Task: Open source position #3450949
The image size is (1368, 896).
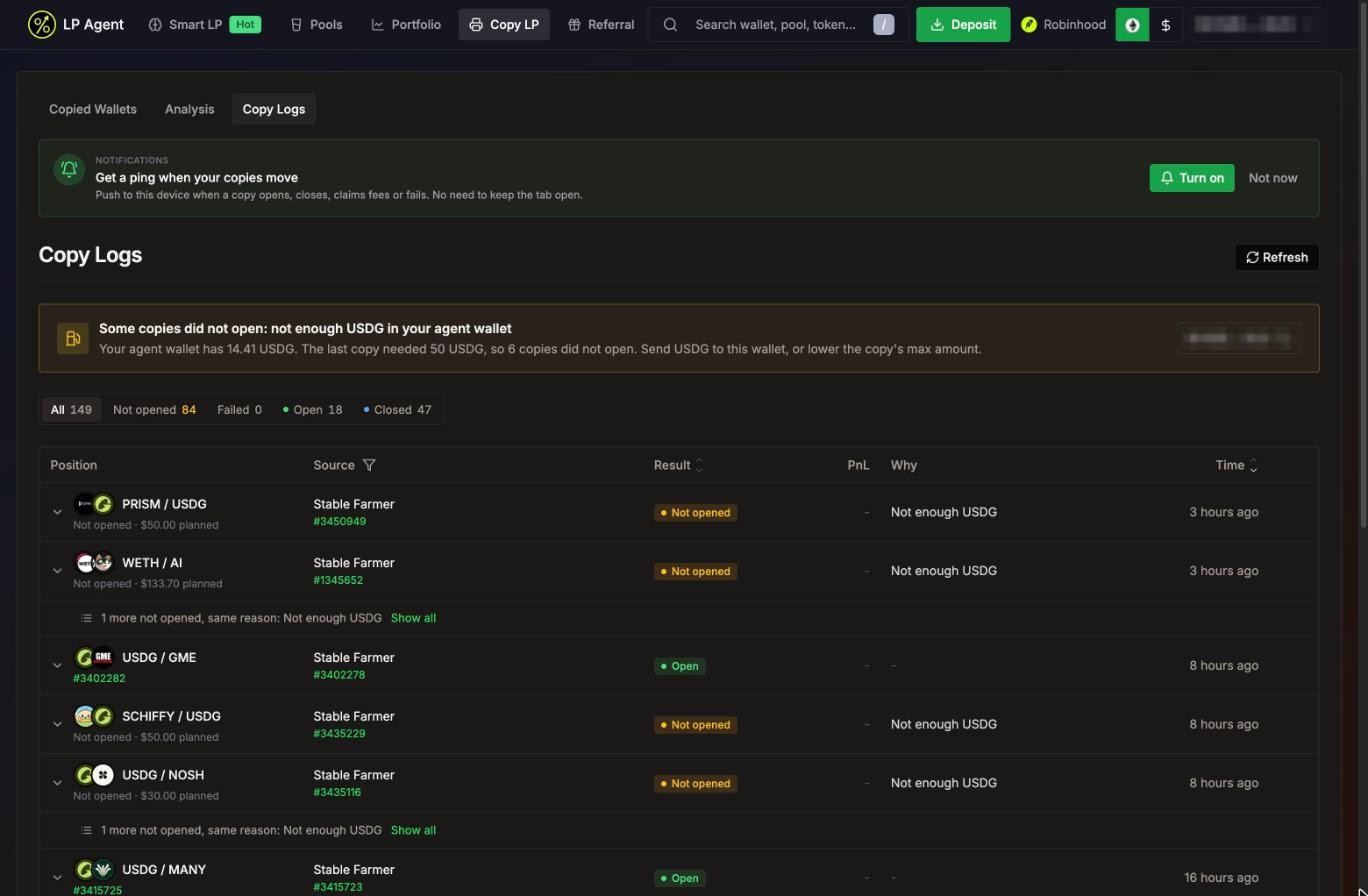Action: coord(339,521)
